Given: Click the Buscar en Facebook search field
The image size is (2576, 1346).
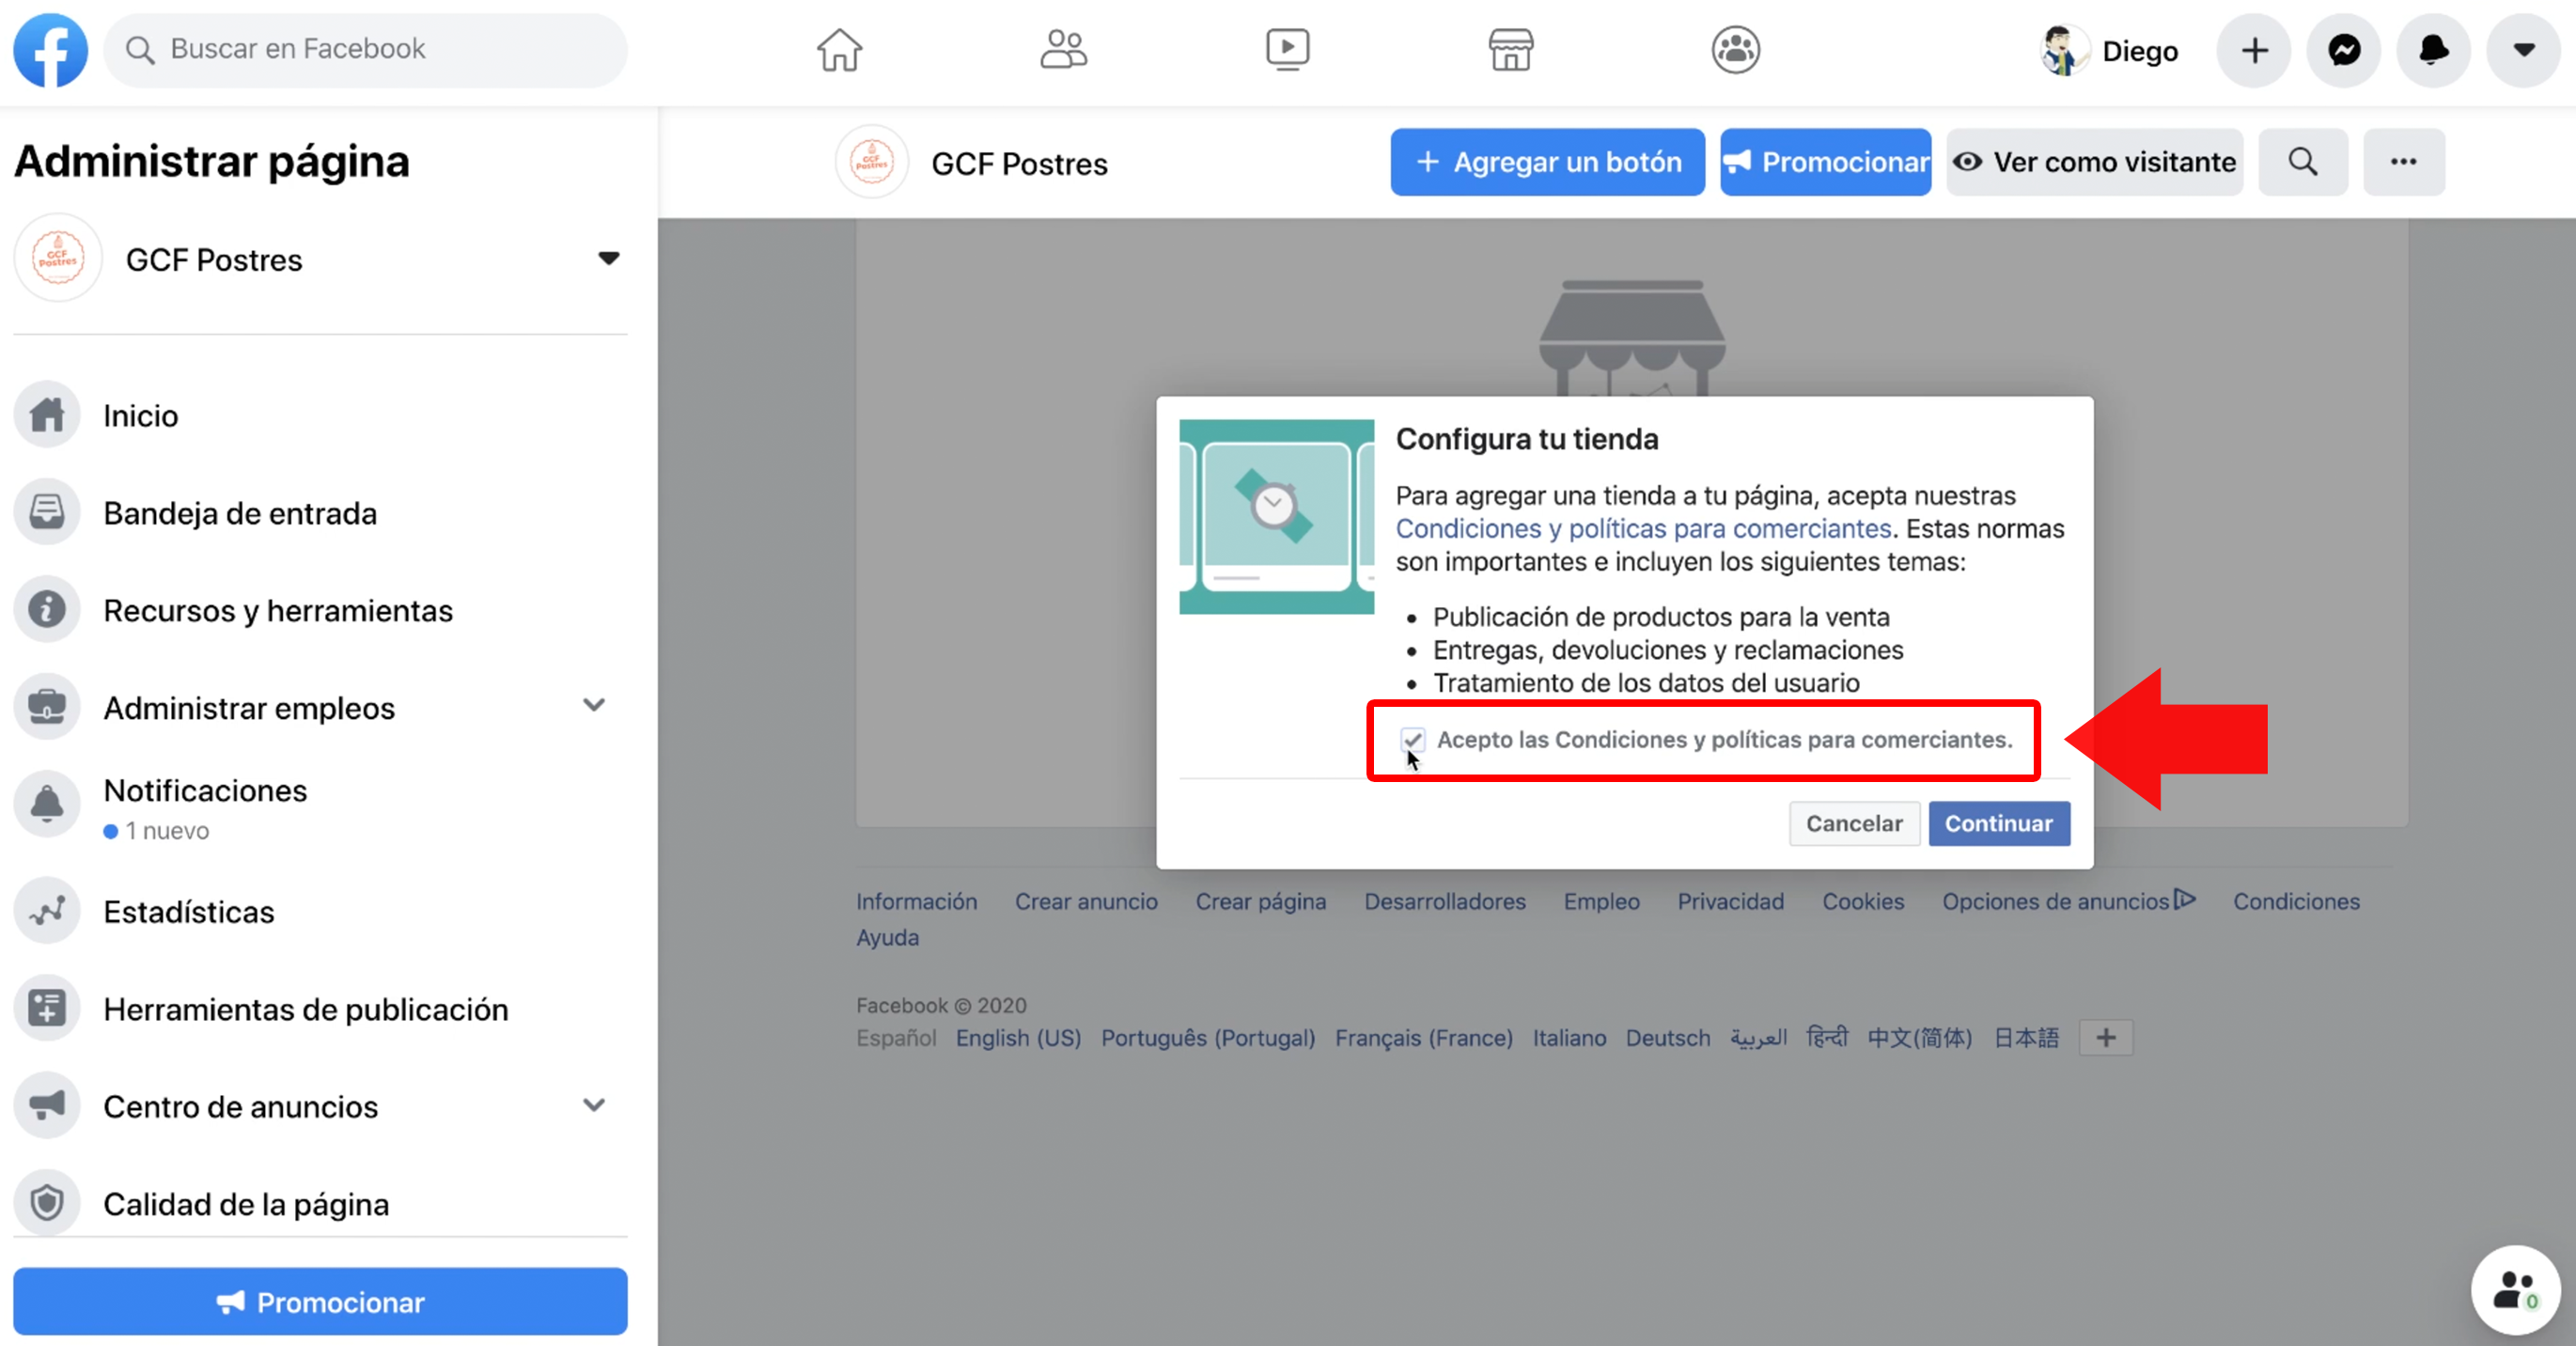Looking at the screenshot, I should click(x=366, y=50).
